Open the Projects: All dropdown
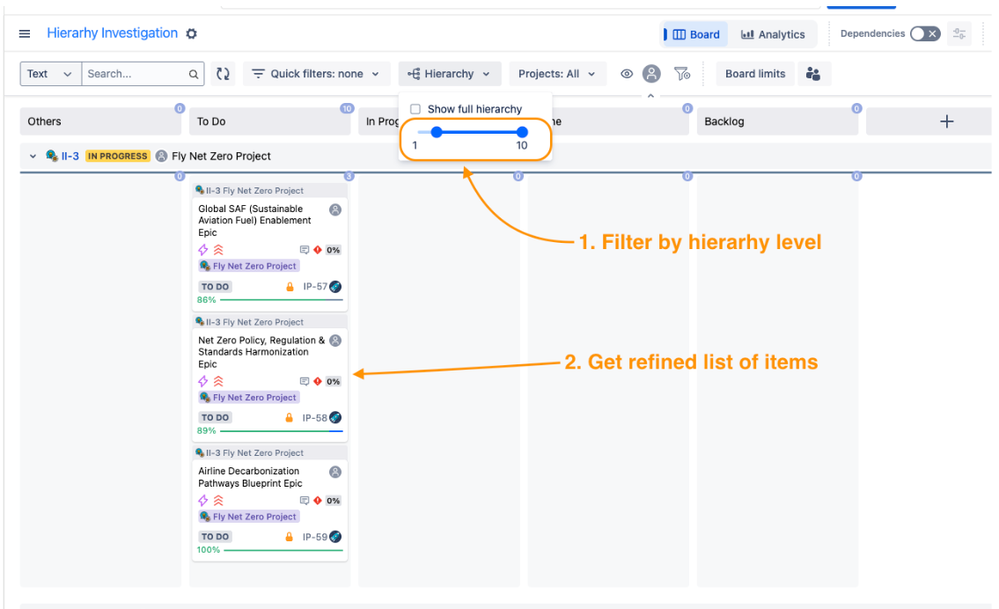The image size is (999, 609). (x=557, y=74)
